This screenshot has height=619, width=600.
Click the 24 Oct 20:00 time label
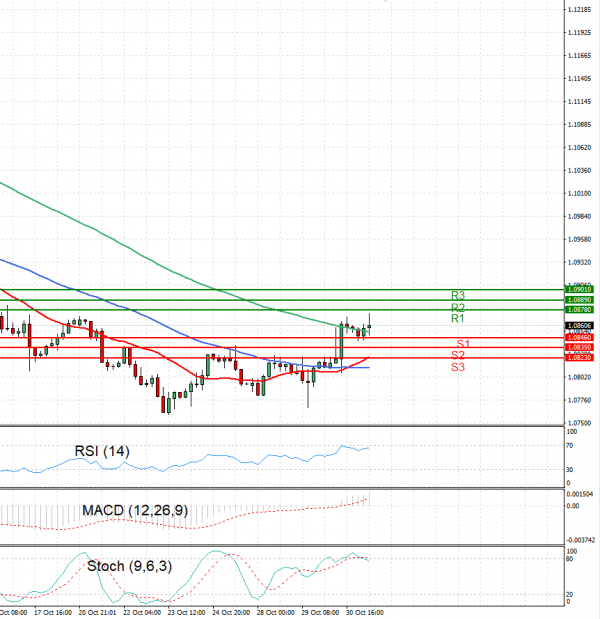pyautogui.click(x=231, y=612)
